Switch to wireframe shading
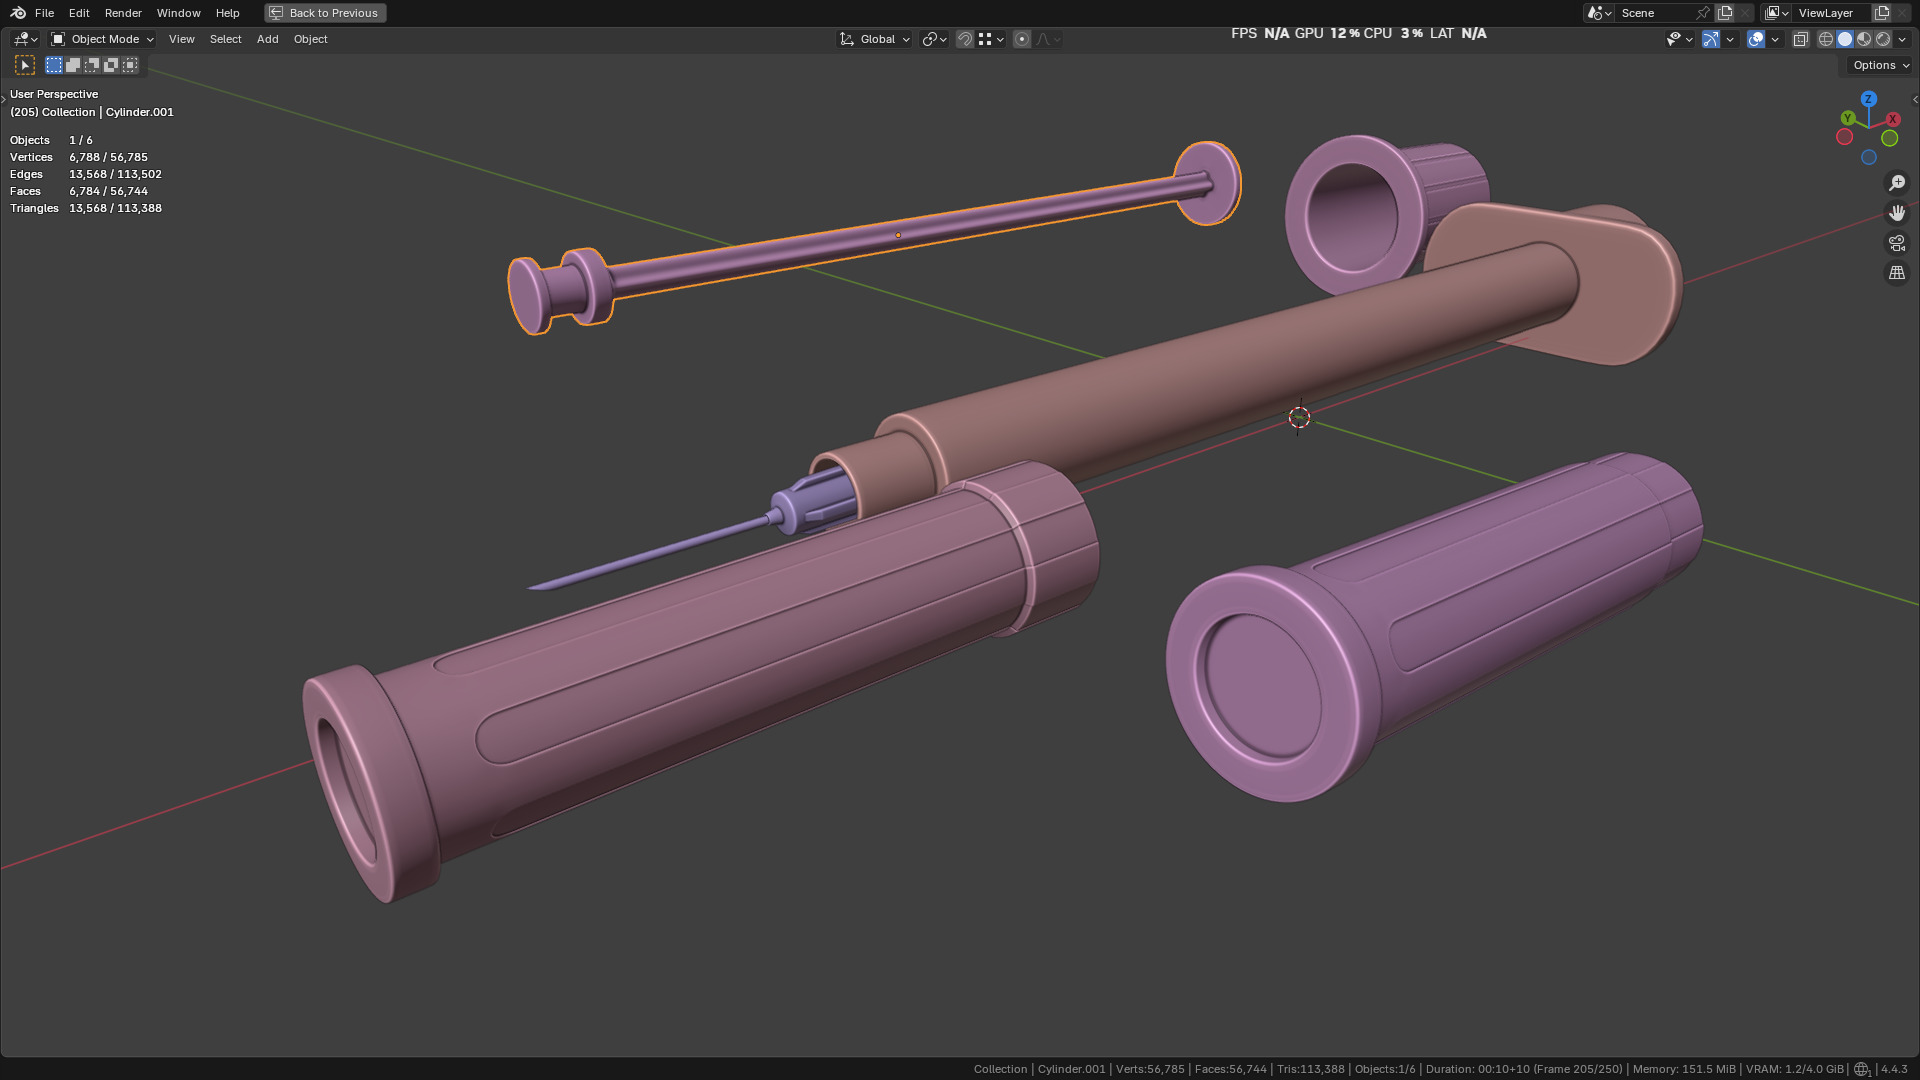 pos(1826,39)
